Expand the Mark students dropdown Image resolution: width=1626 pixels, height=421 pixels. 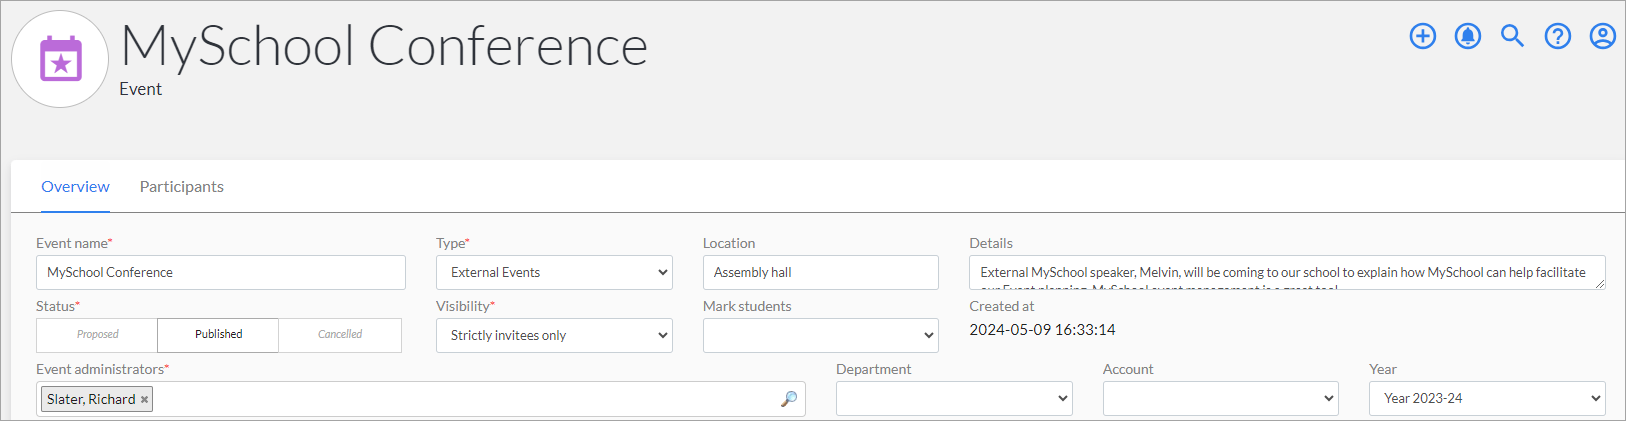[x=821, y=335]
